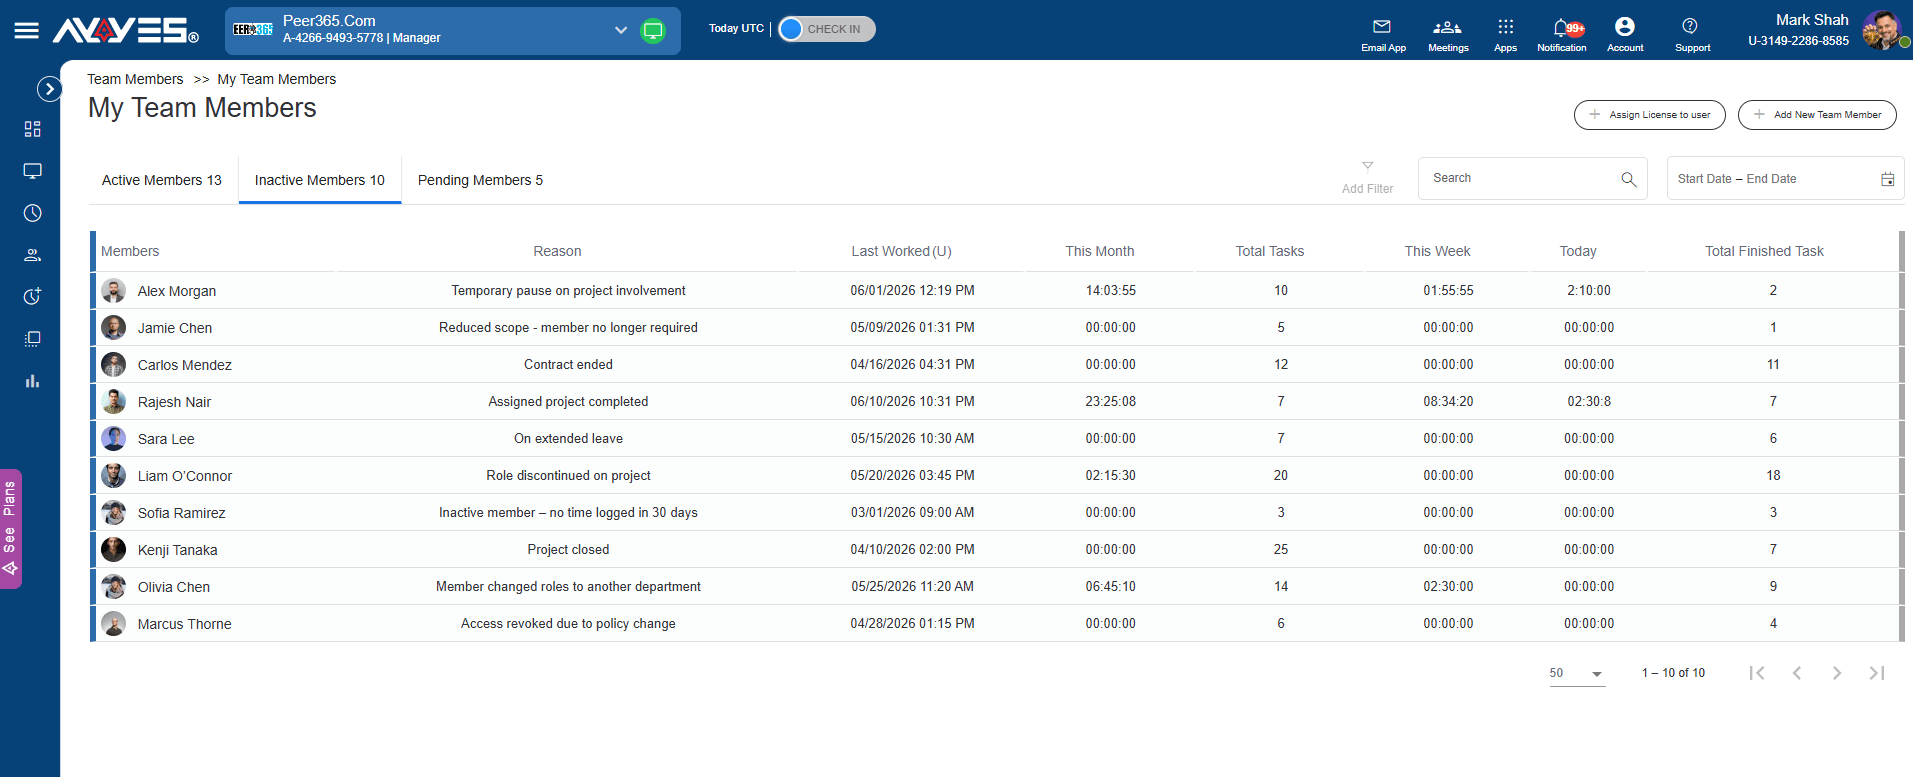
Task: Open the Start Date – End Date picker
Action: coord(1785,178)
